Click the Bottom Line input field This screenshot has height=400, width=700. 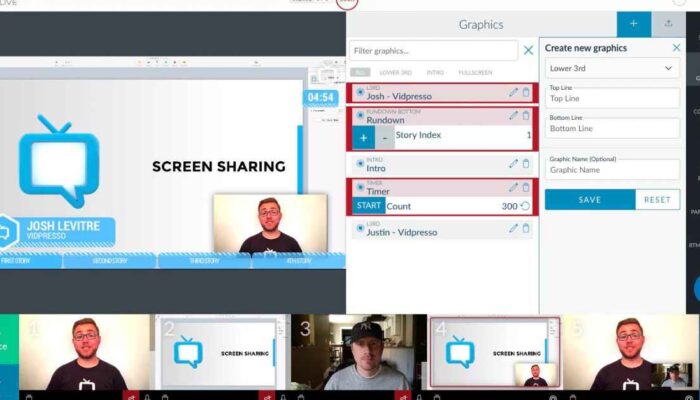(x=612, y=128)
